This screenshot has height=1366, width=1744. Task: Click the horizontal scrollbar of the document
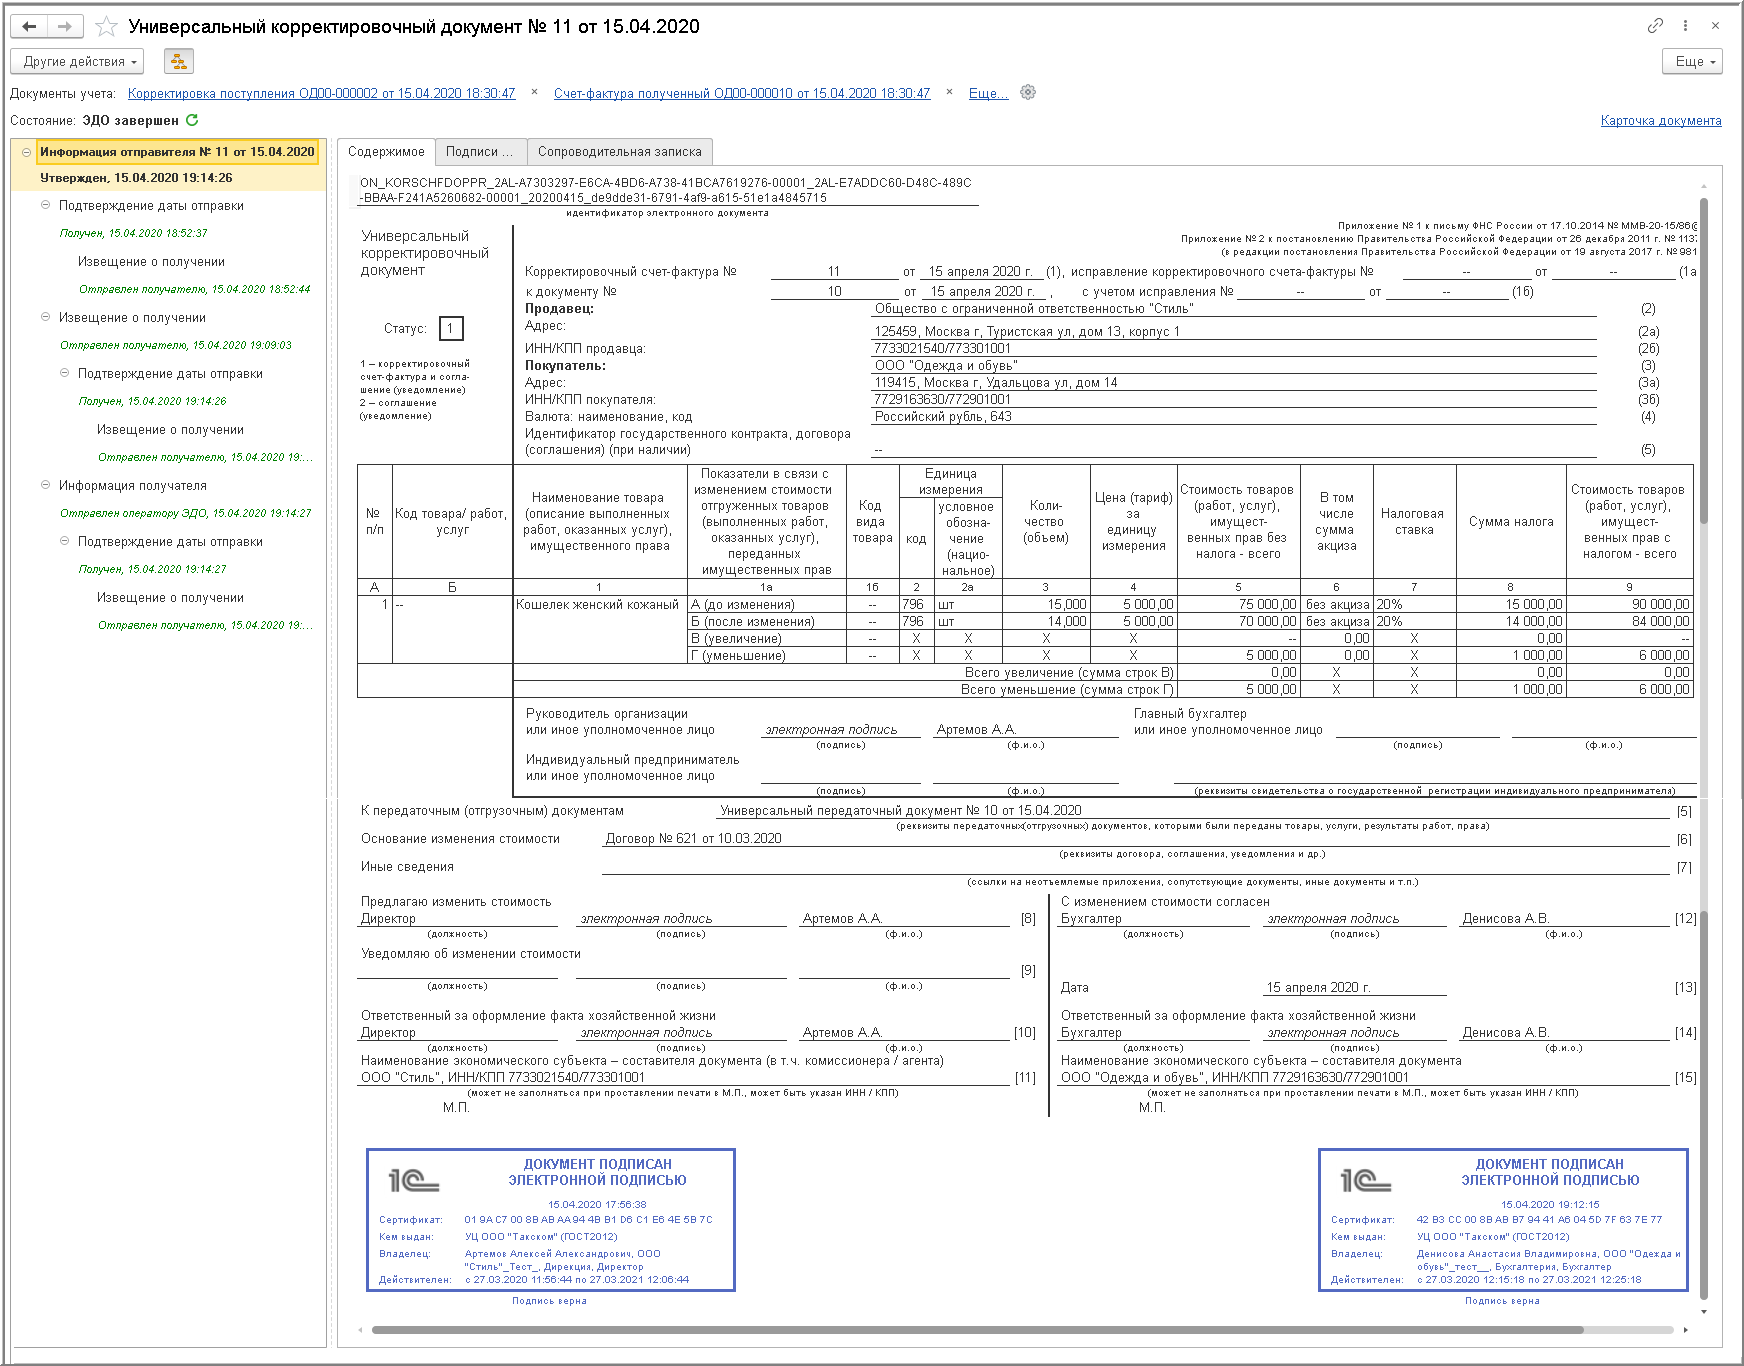click(977, 1330)
